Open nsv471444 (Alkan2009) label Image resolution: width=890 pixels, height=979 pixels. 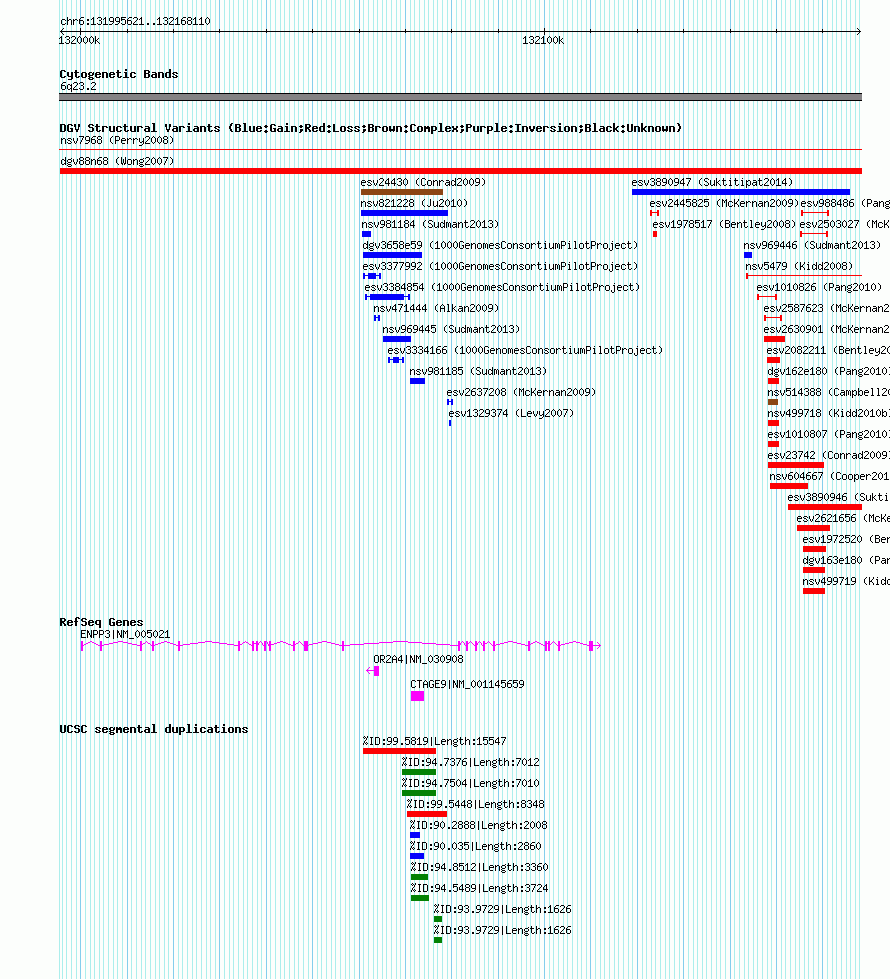tap(436, 308)
